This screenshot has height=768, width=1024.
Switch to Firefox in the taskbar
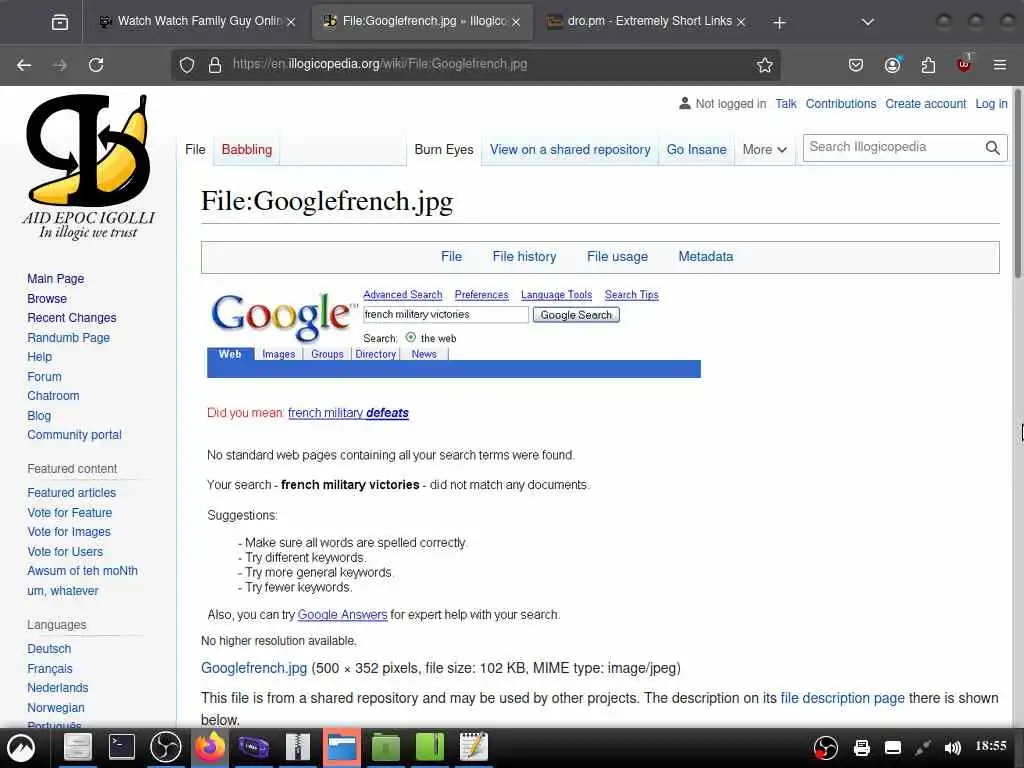point(210,747)
